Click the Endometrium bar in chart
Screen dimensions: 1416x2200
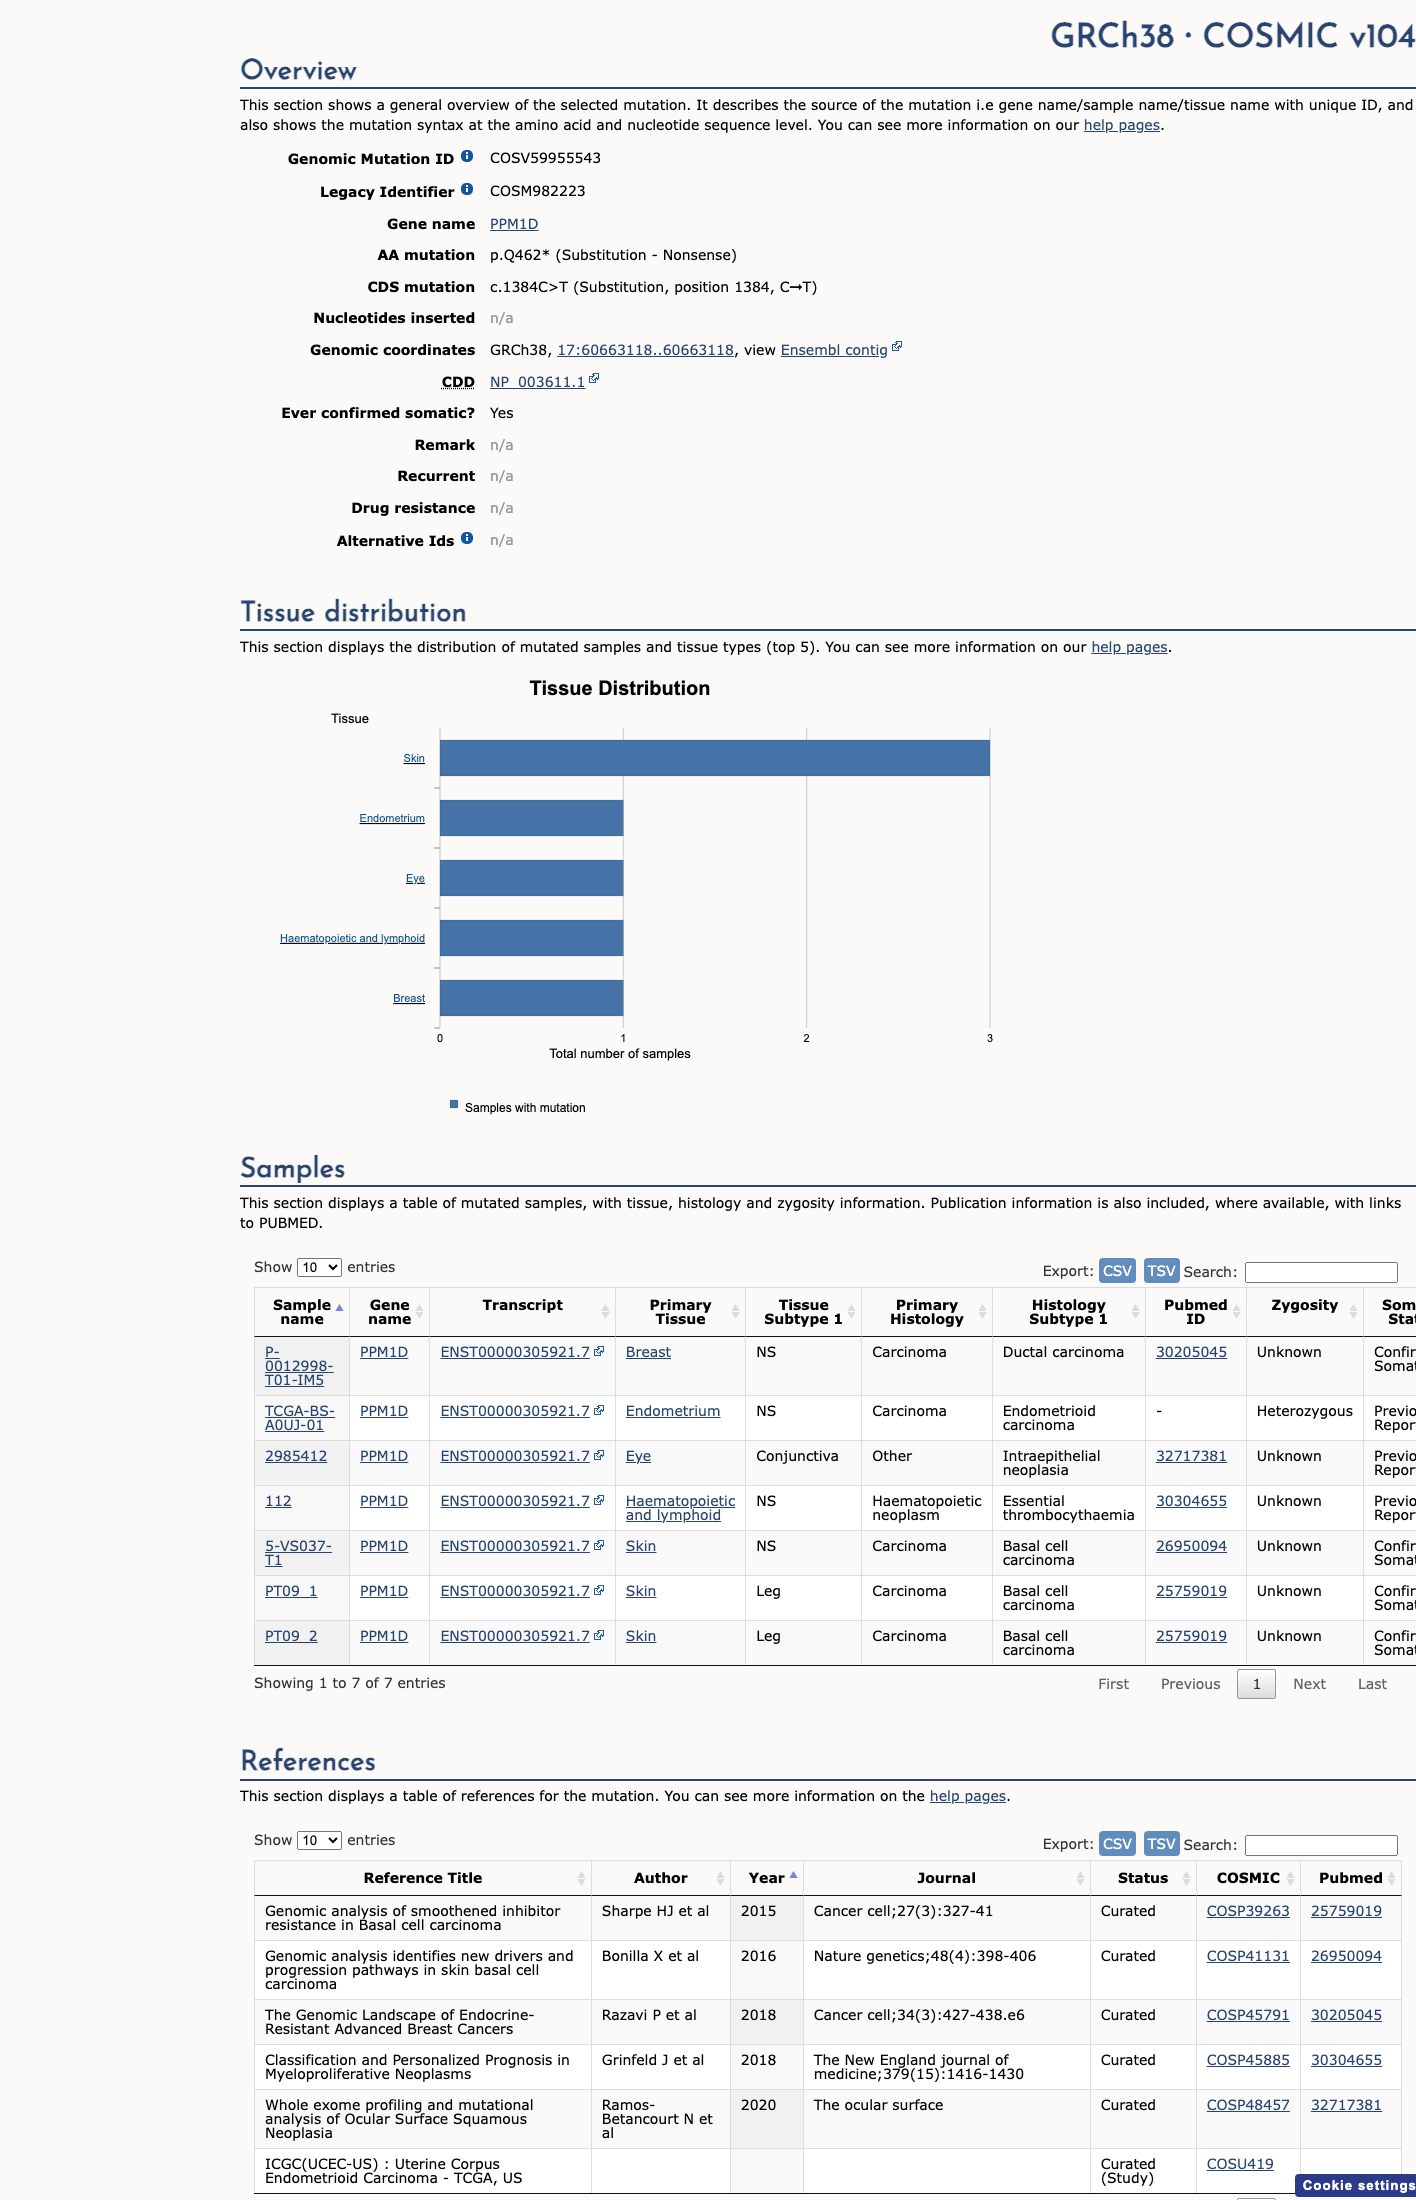click(531, 818)
